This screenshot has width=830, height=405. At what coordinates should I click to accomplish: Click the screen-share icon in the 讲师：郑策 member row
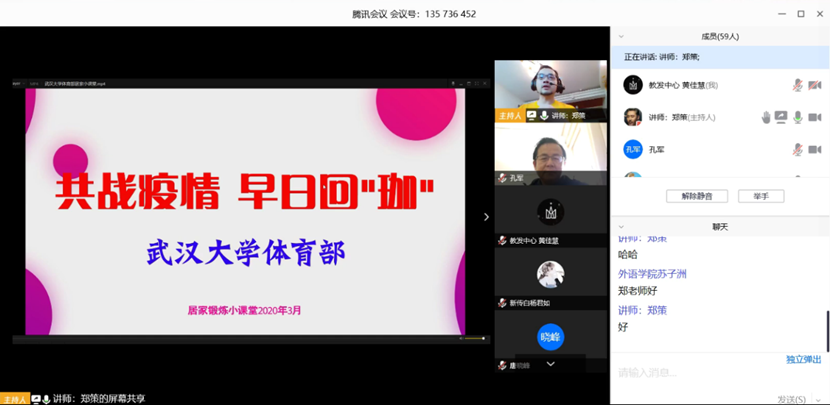781,117
